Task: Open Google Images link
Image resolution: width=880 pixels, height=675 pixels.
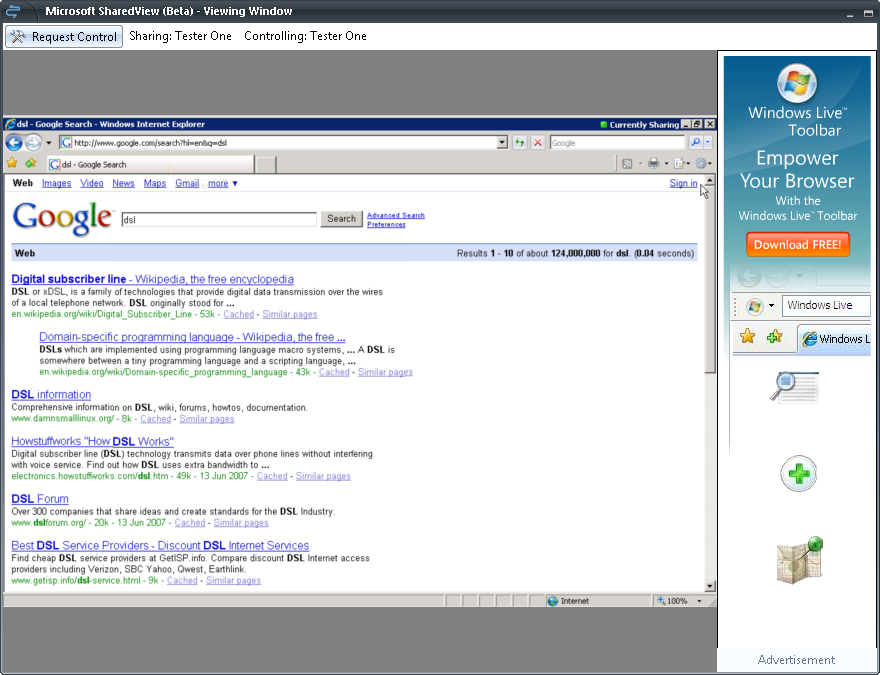Action: (x=56, y=183)
